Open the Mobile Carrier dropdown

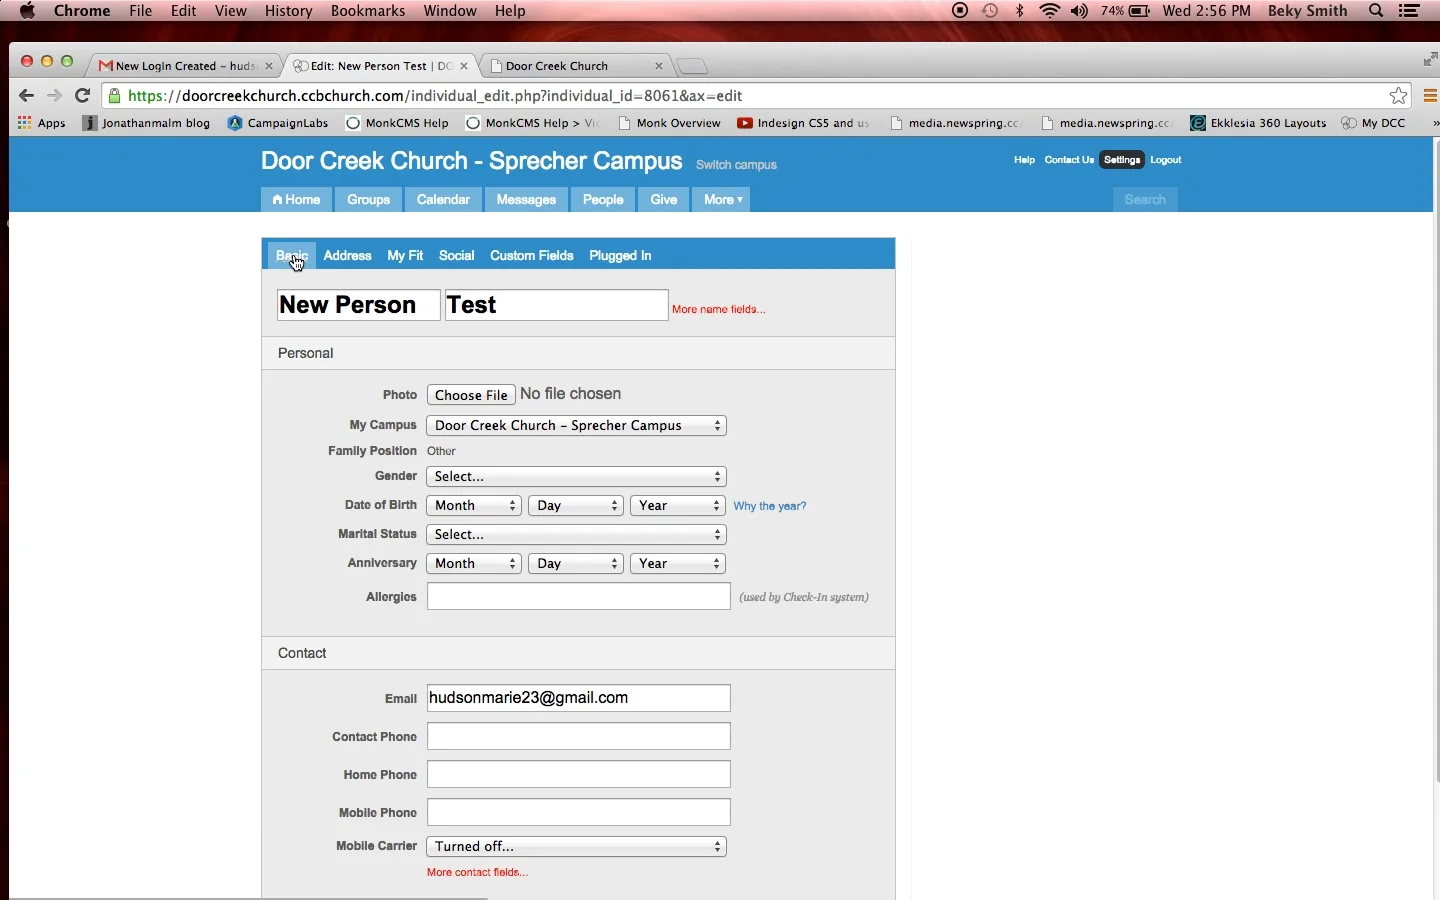click(577, 847)
